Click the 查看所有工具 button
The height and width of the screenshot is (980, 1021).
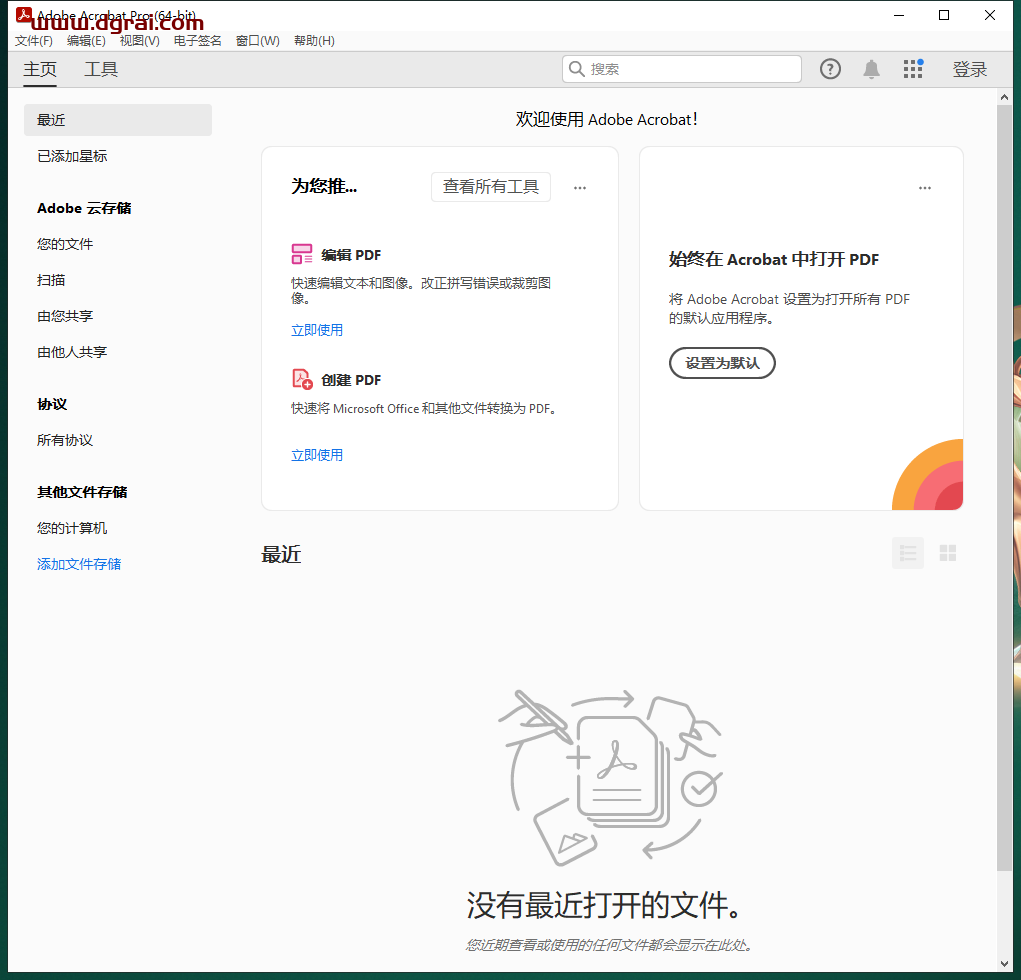coord(491,187)
